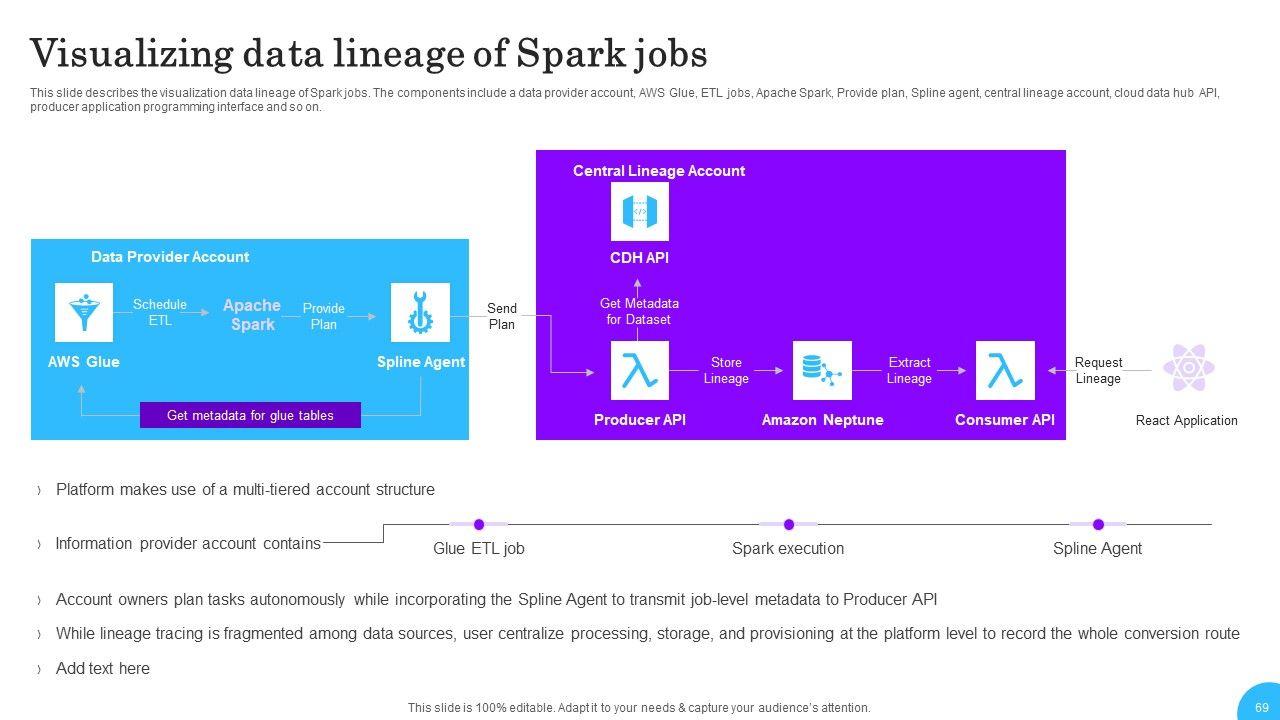
Task: Click the Glue ETL job timeline dot
Action: tap(479, 524)
